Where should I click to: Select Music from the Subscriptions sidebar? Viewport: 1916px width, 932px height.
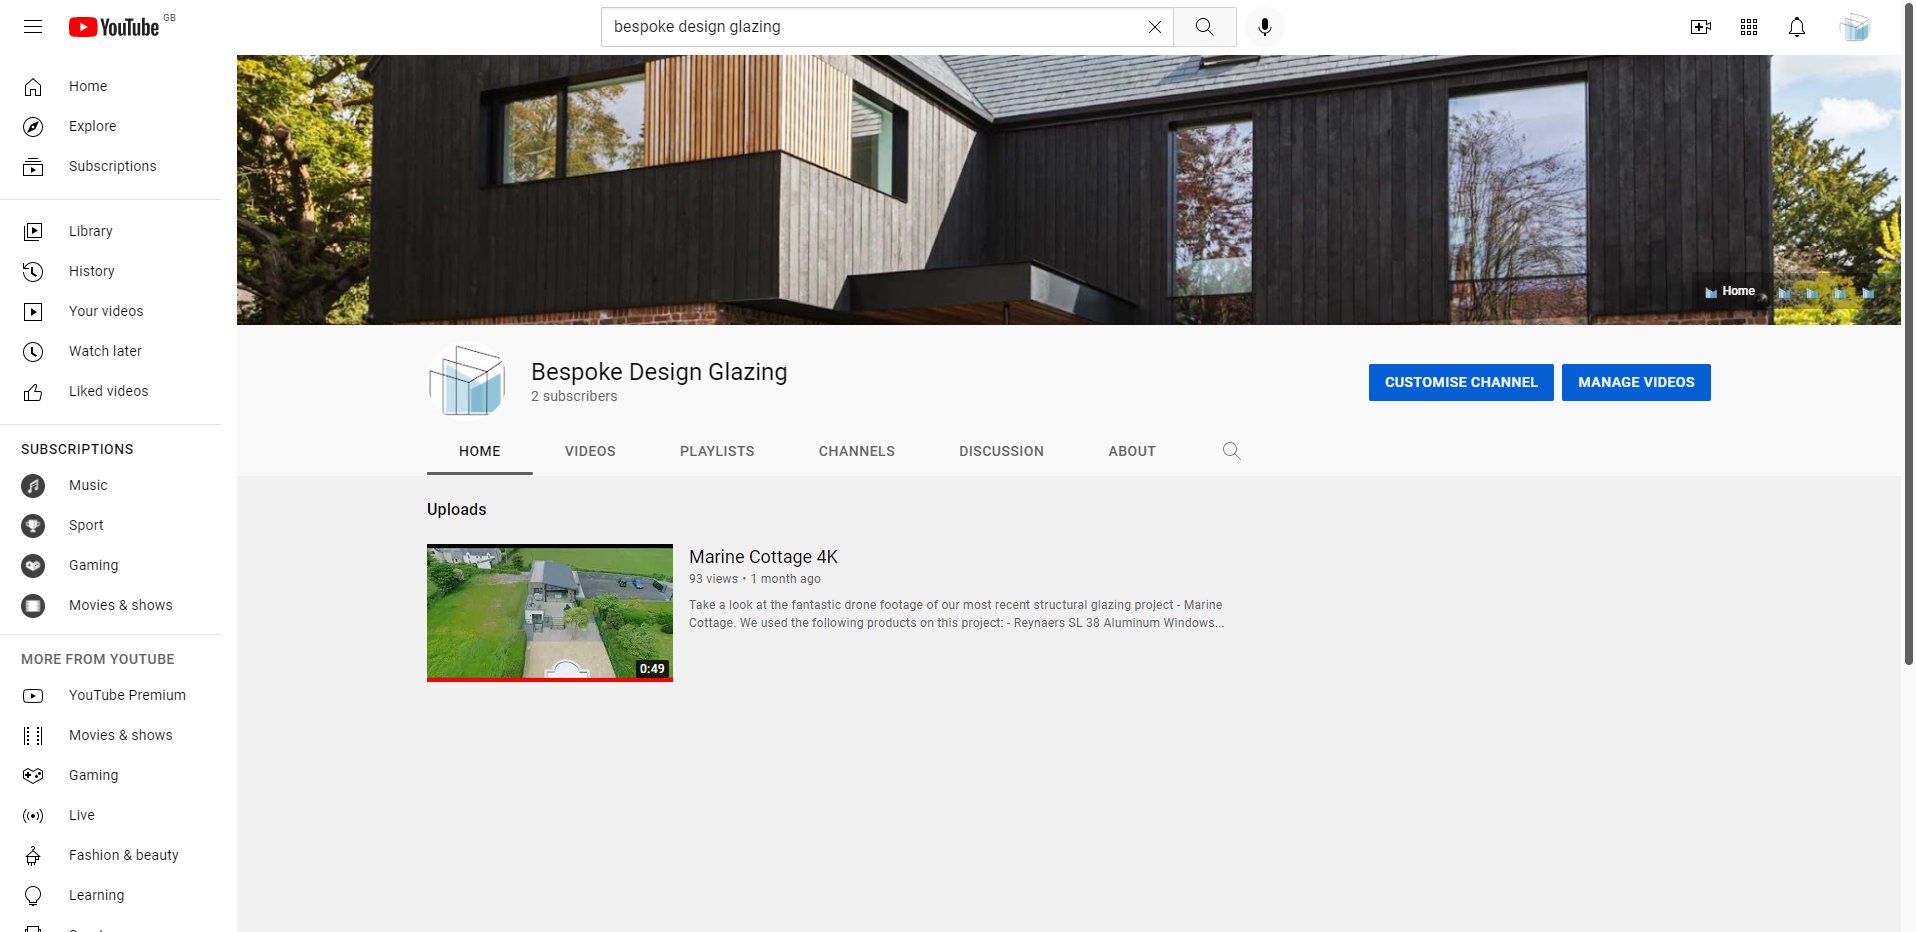[88, 485]
